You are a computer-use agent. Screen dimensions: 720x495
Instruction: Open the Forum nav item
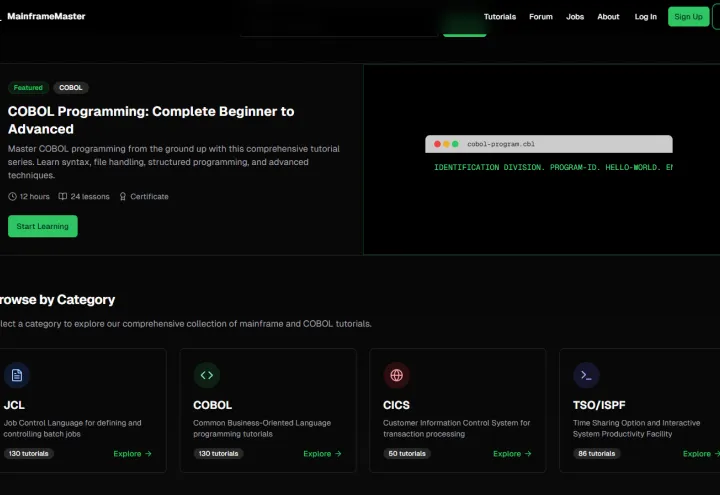541,17
